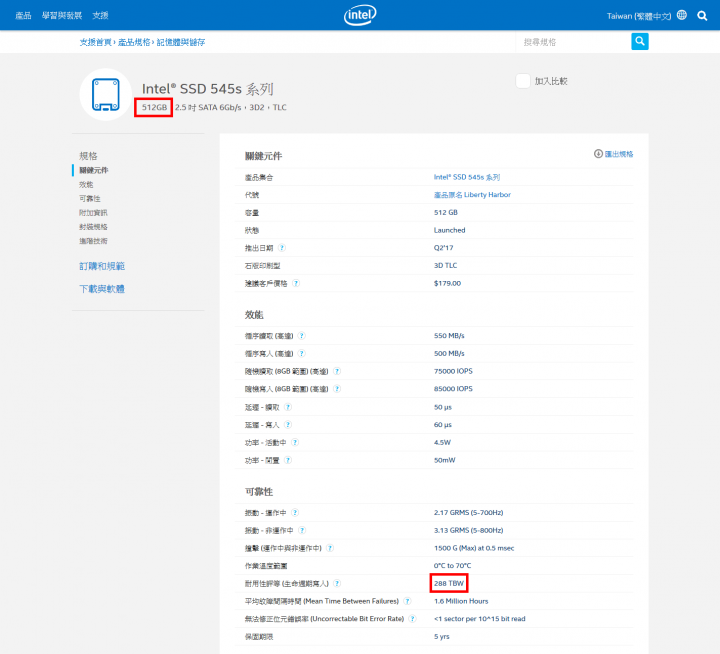
Task: Open the globe language selector icon
Action: pos(682,15)
